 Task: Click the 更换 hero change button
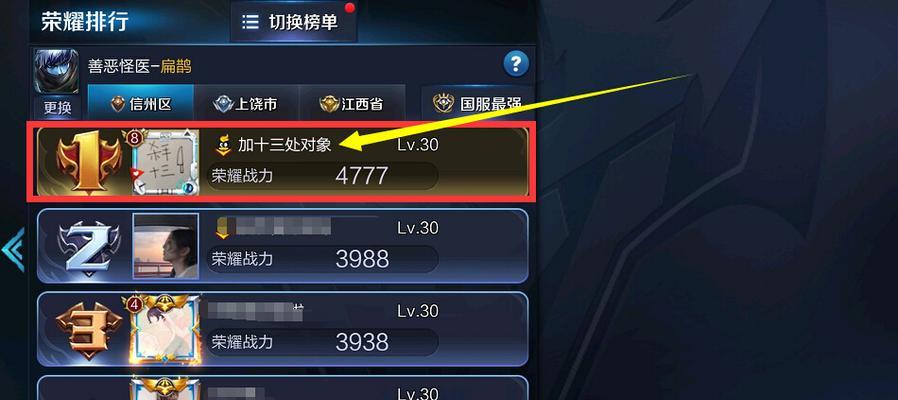57,107
